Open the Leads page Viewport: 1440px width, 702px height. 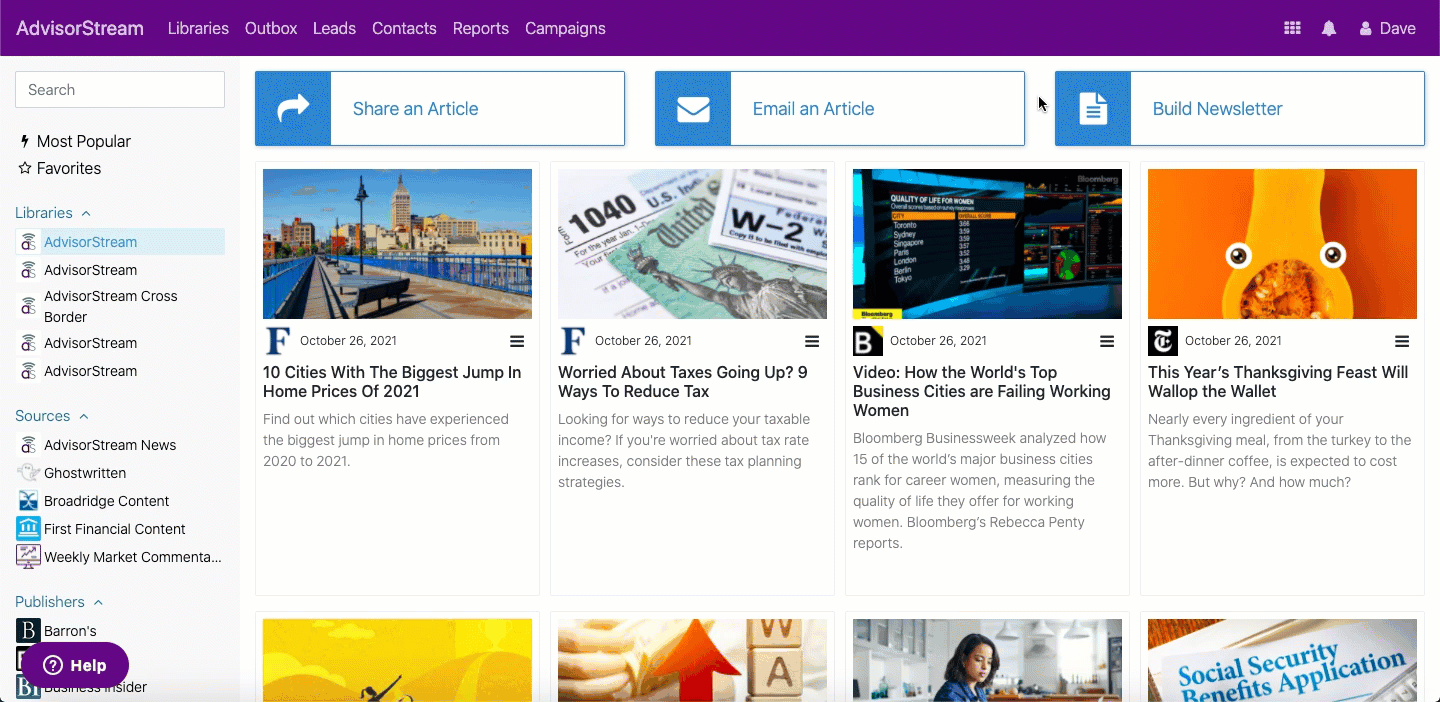pos(334,28)
